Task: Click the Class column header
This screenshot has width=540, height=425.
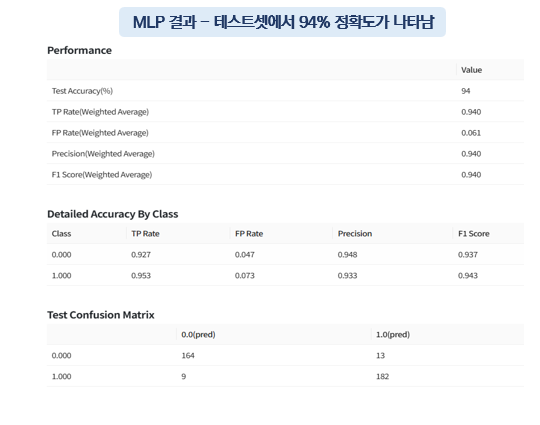Action: coord(61,234)
